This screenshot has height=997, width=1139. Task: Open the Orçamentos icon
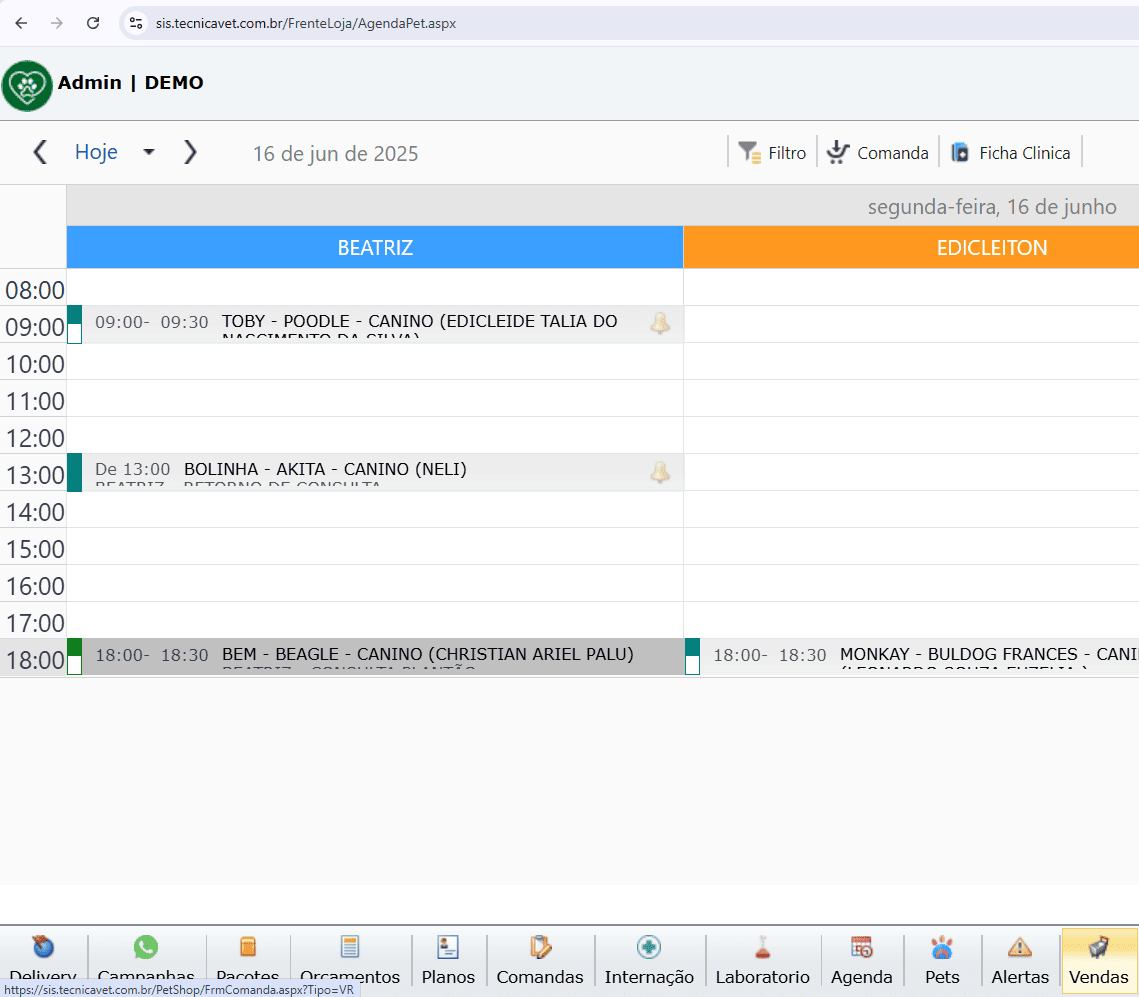point(349,947)
